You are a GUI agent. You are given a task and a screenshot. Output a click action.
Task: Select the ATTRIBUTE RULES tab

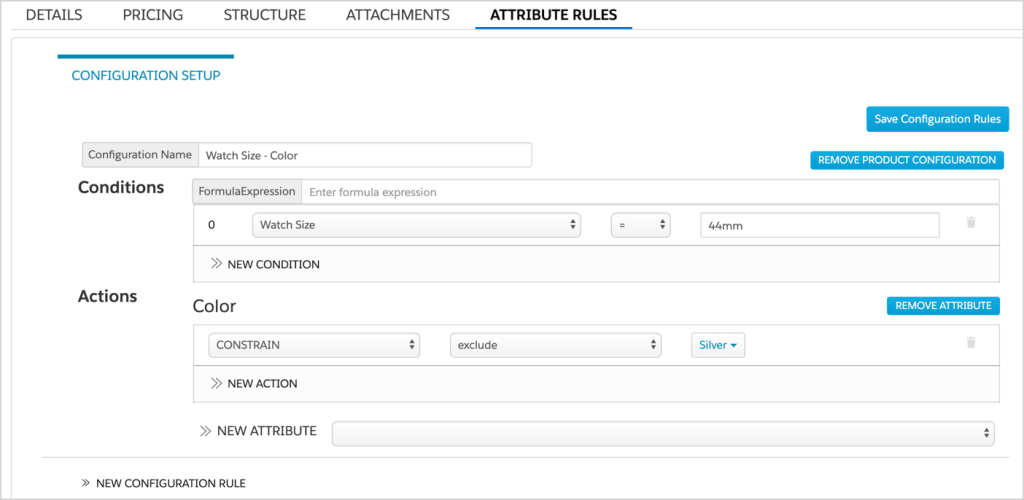click(x=553, y=15)
